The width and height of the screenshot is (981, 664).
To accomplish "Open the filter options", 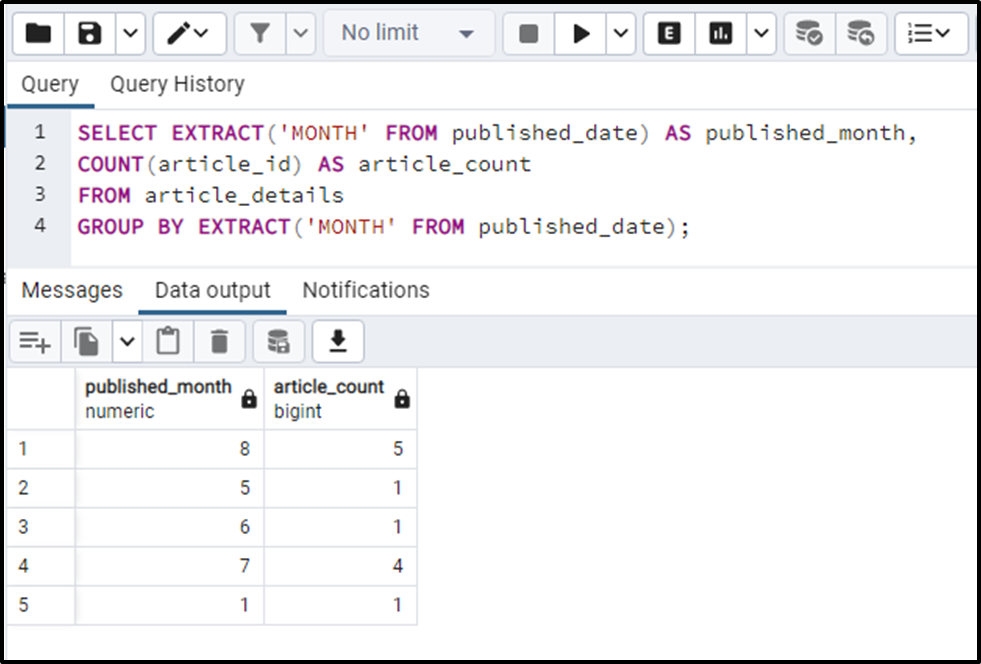I will pos(259,33).
